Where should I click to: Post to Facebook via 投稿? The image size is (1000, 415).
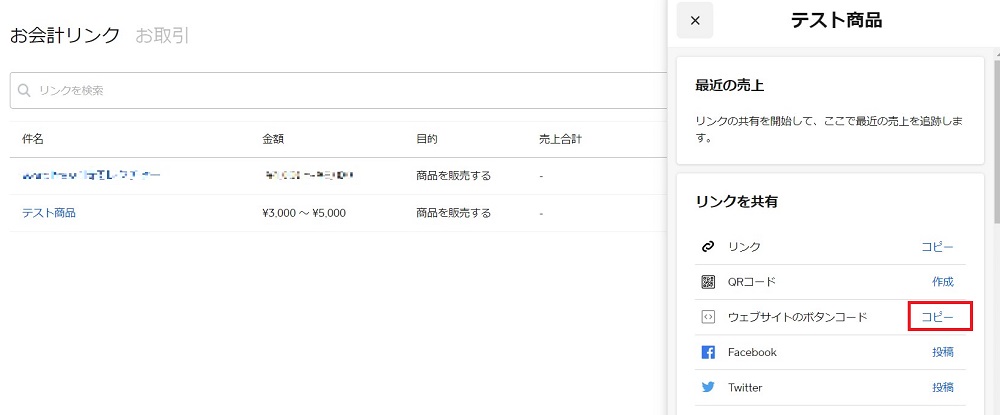tap(942, 352)
